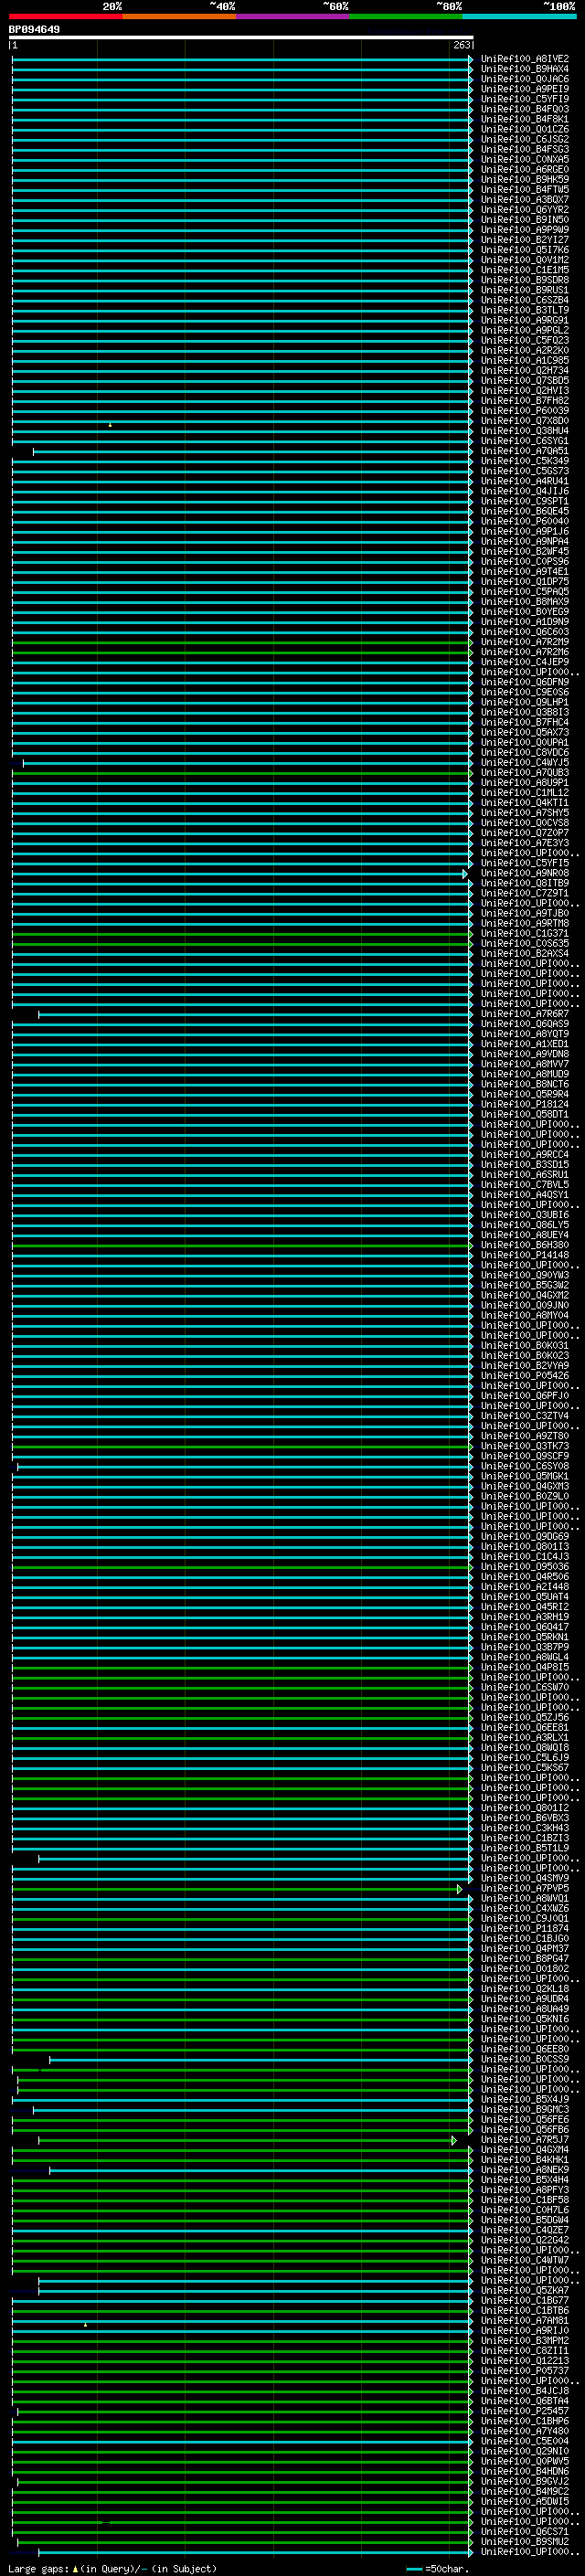Click the red ~20% identity color segment
The image size is (585, 2576).
(x=66, y=16)
